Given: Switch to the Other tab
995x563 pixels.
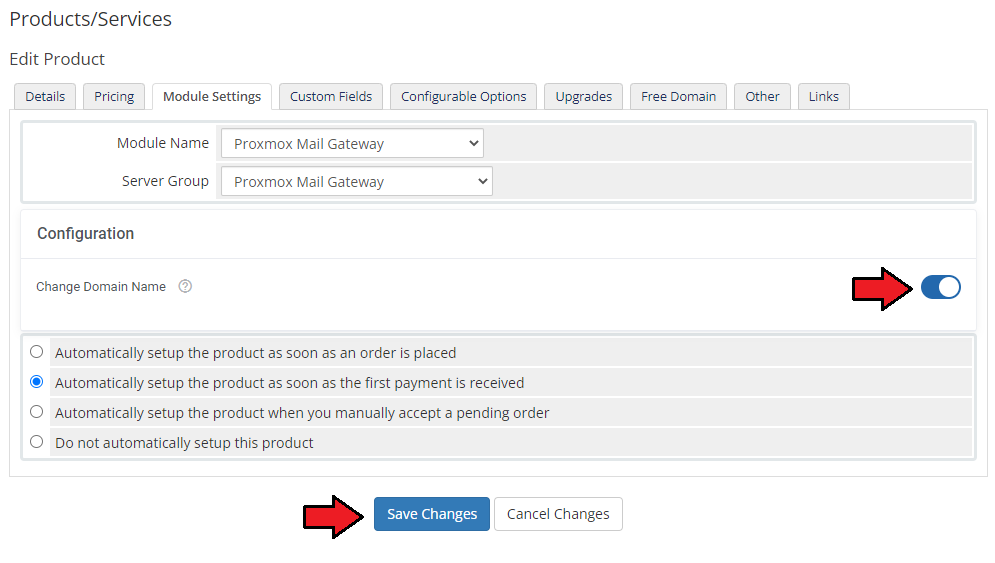Looking at the screenshot, I should (762, 96).
